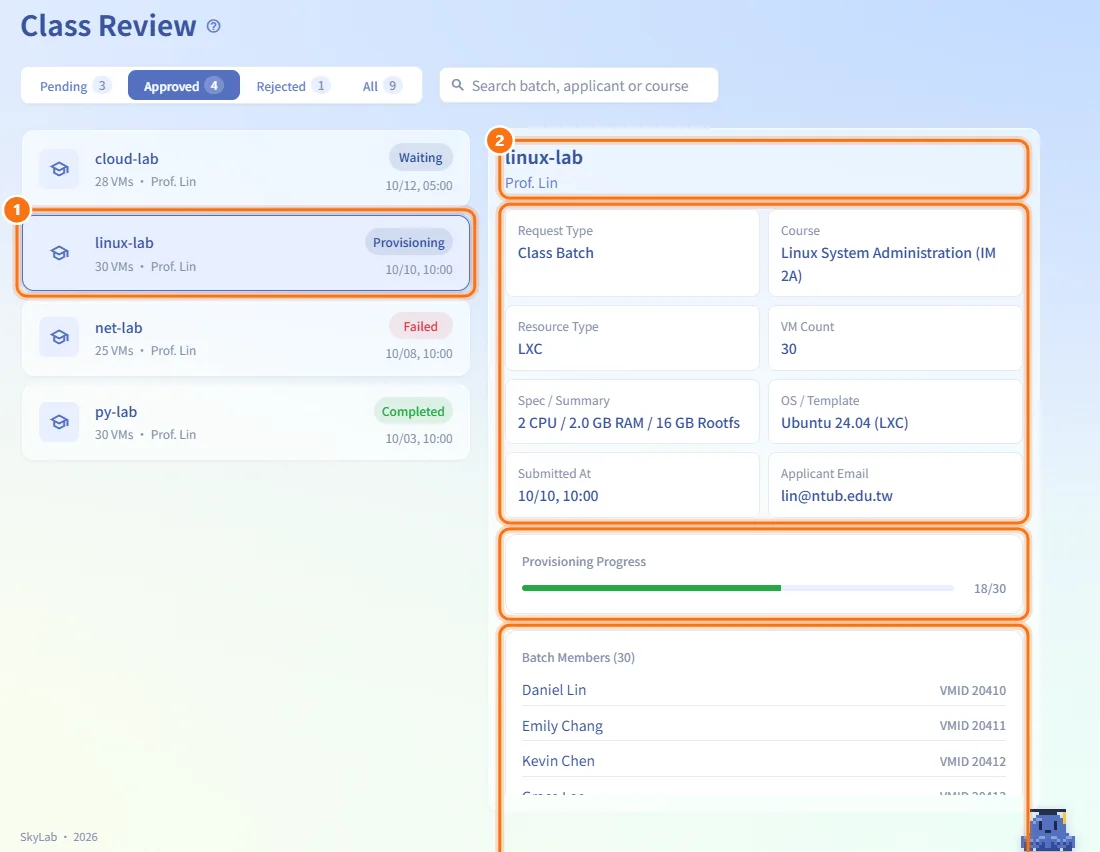The width and height of the screenshot is (1100, 852).
Task: Click the Class Batch request type value
Action: tap(556, 253)
